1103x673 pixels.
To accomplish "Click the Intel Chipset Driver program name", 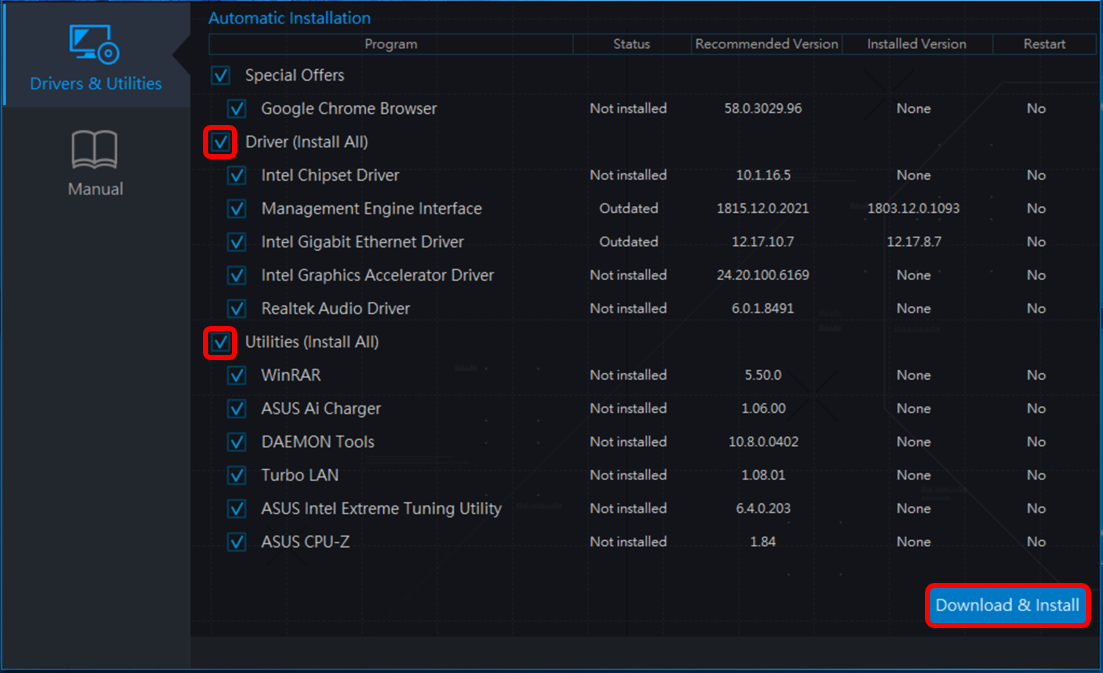I will [x=330, y=175].
